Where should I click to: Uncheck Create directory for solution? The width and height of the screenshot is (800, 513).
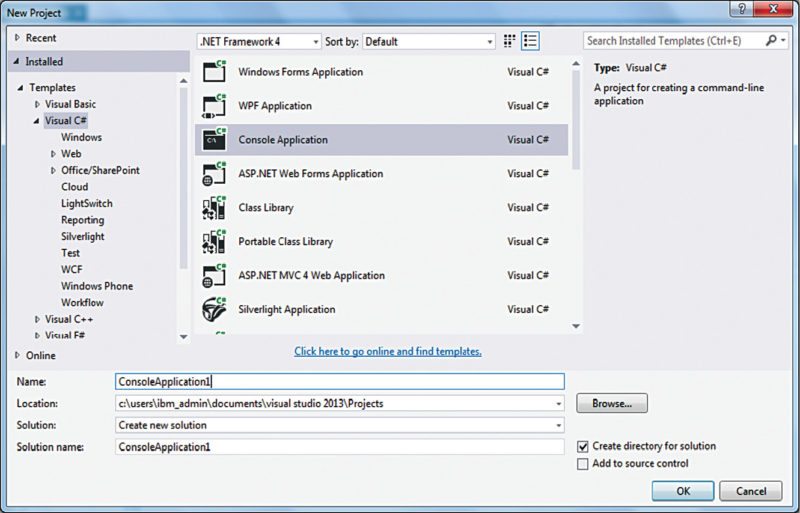583,446
